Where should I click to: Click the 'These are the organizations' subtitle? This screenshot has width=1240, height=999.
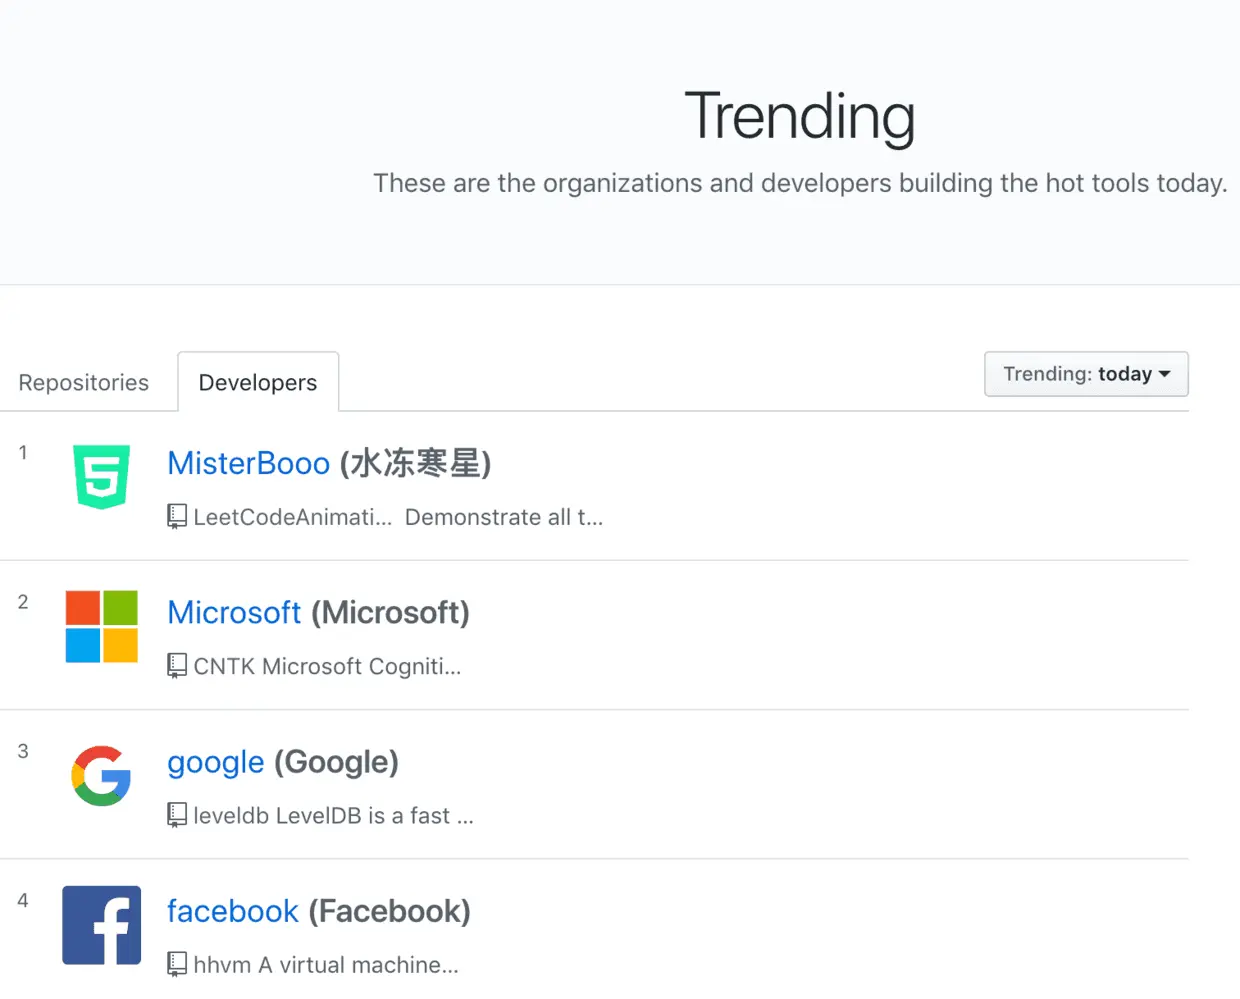(x=800, y=183)
